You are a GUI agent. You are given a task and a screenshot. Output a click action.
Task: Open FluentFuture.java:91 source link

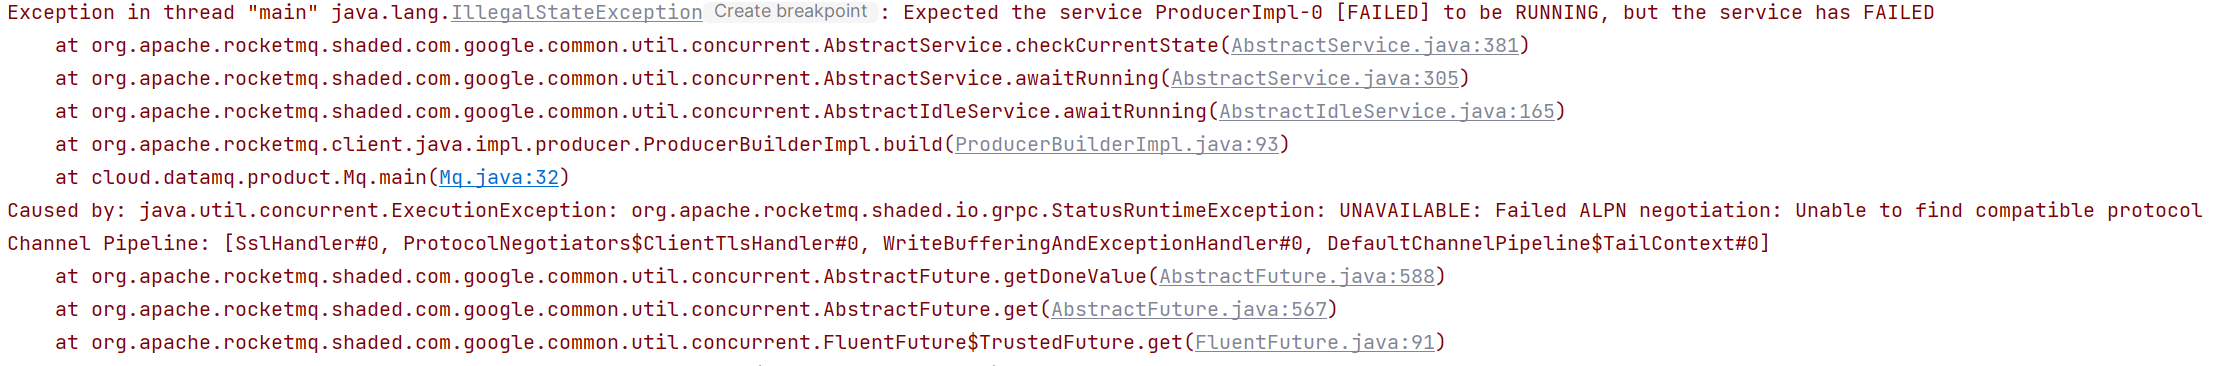pyautogui.click(x=1315, y=343)
